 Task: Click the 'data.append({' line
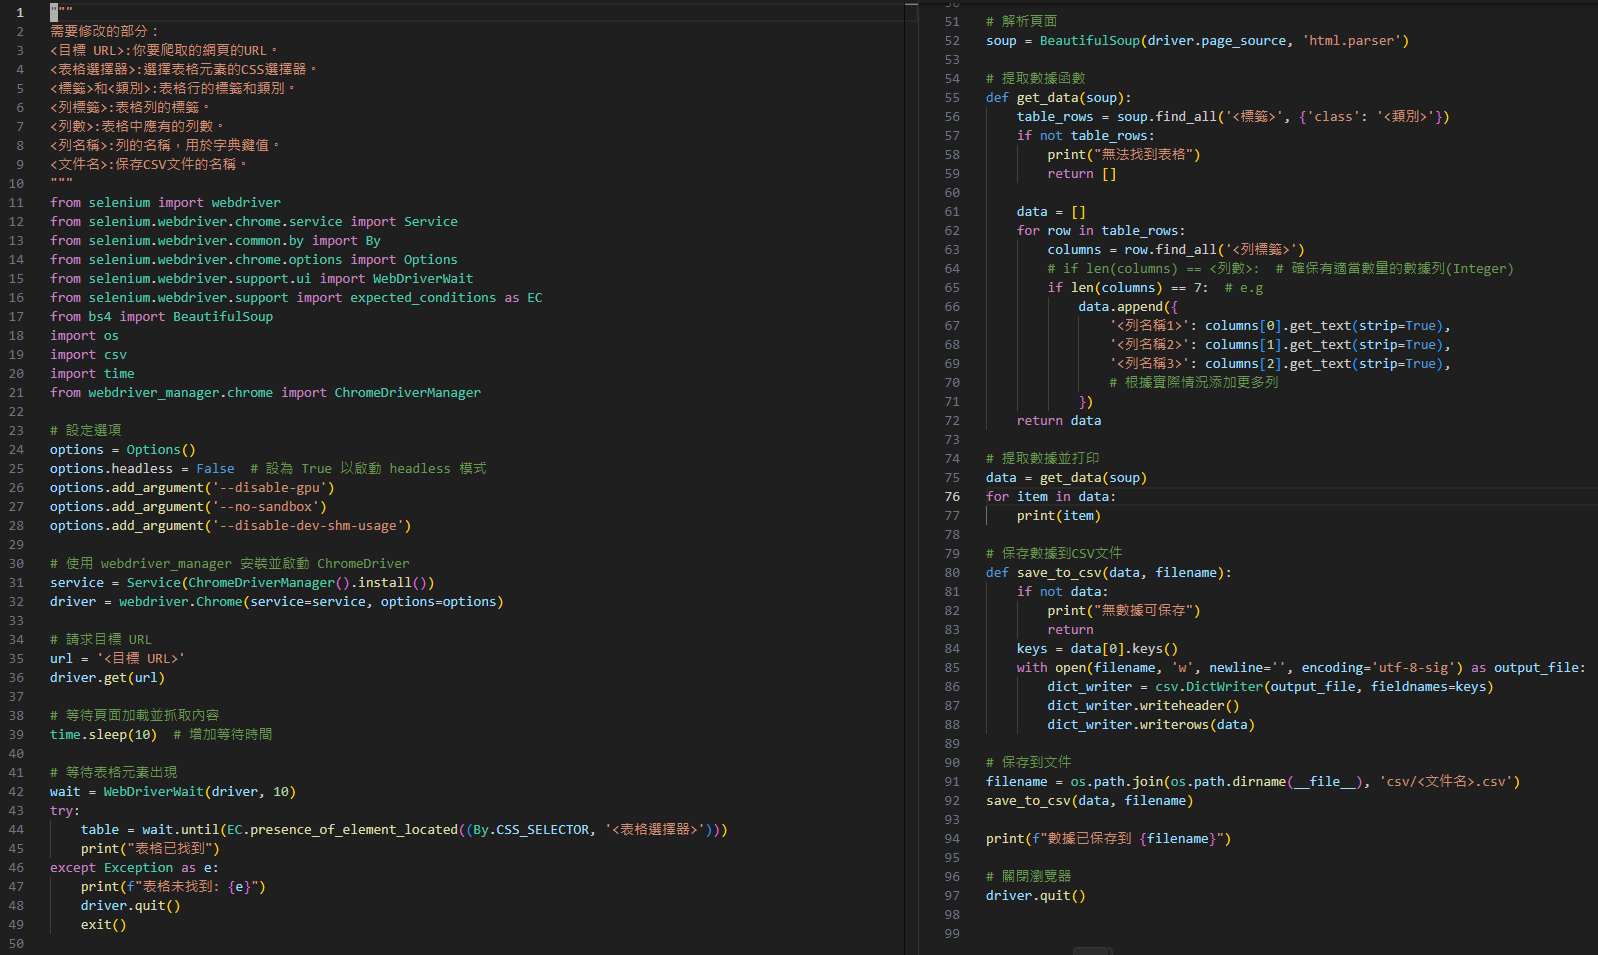pos(1128,306)
